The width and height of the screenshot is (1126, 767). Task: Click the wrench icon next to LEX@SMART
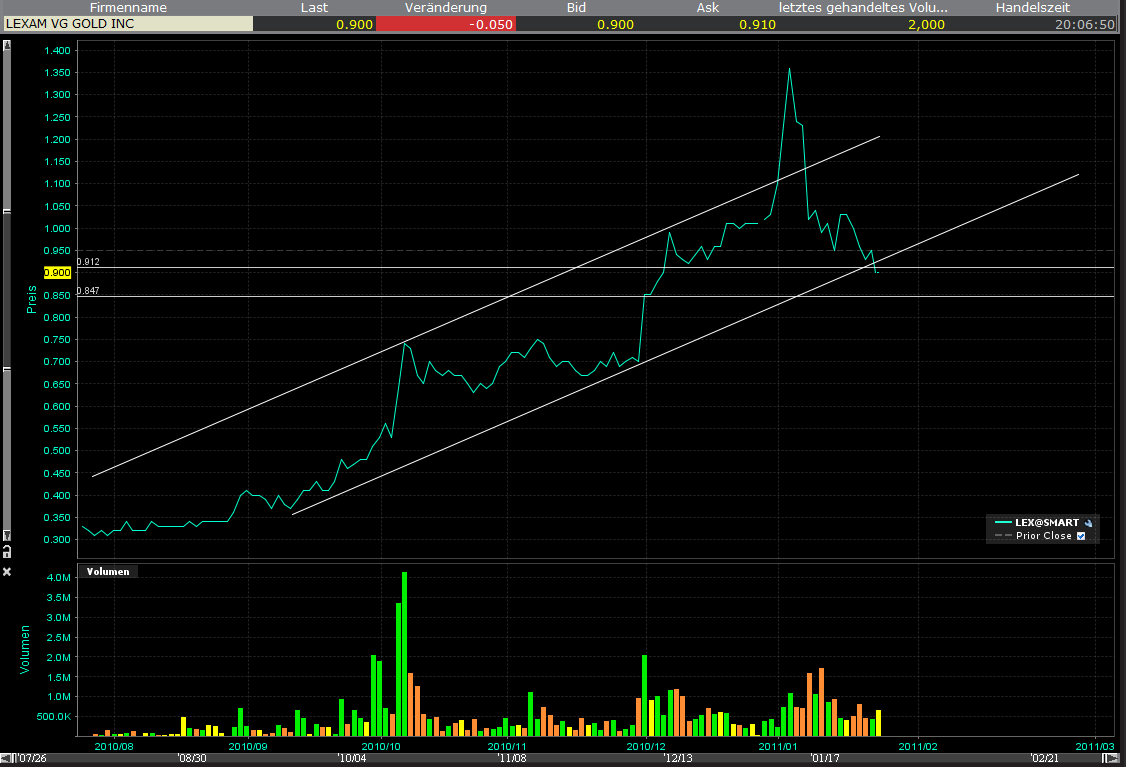click(x=1088, y=522)
